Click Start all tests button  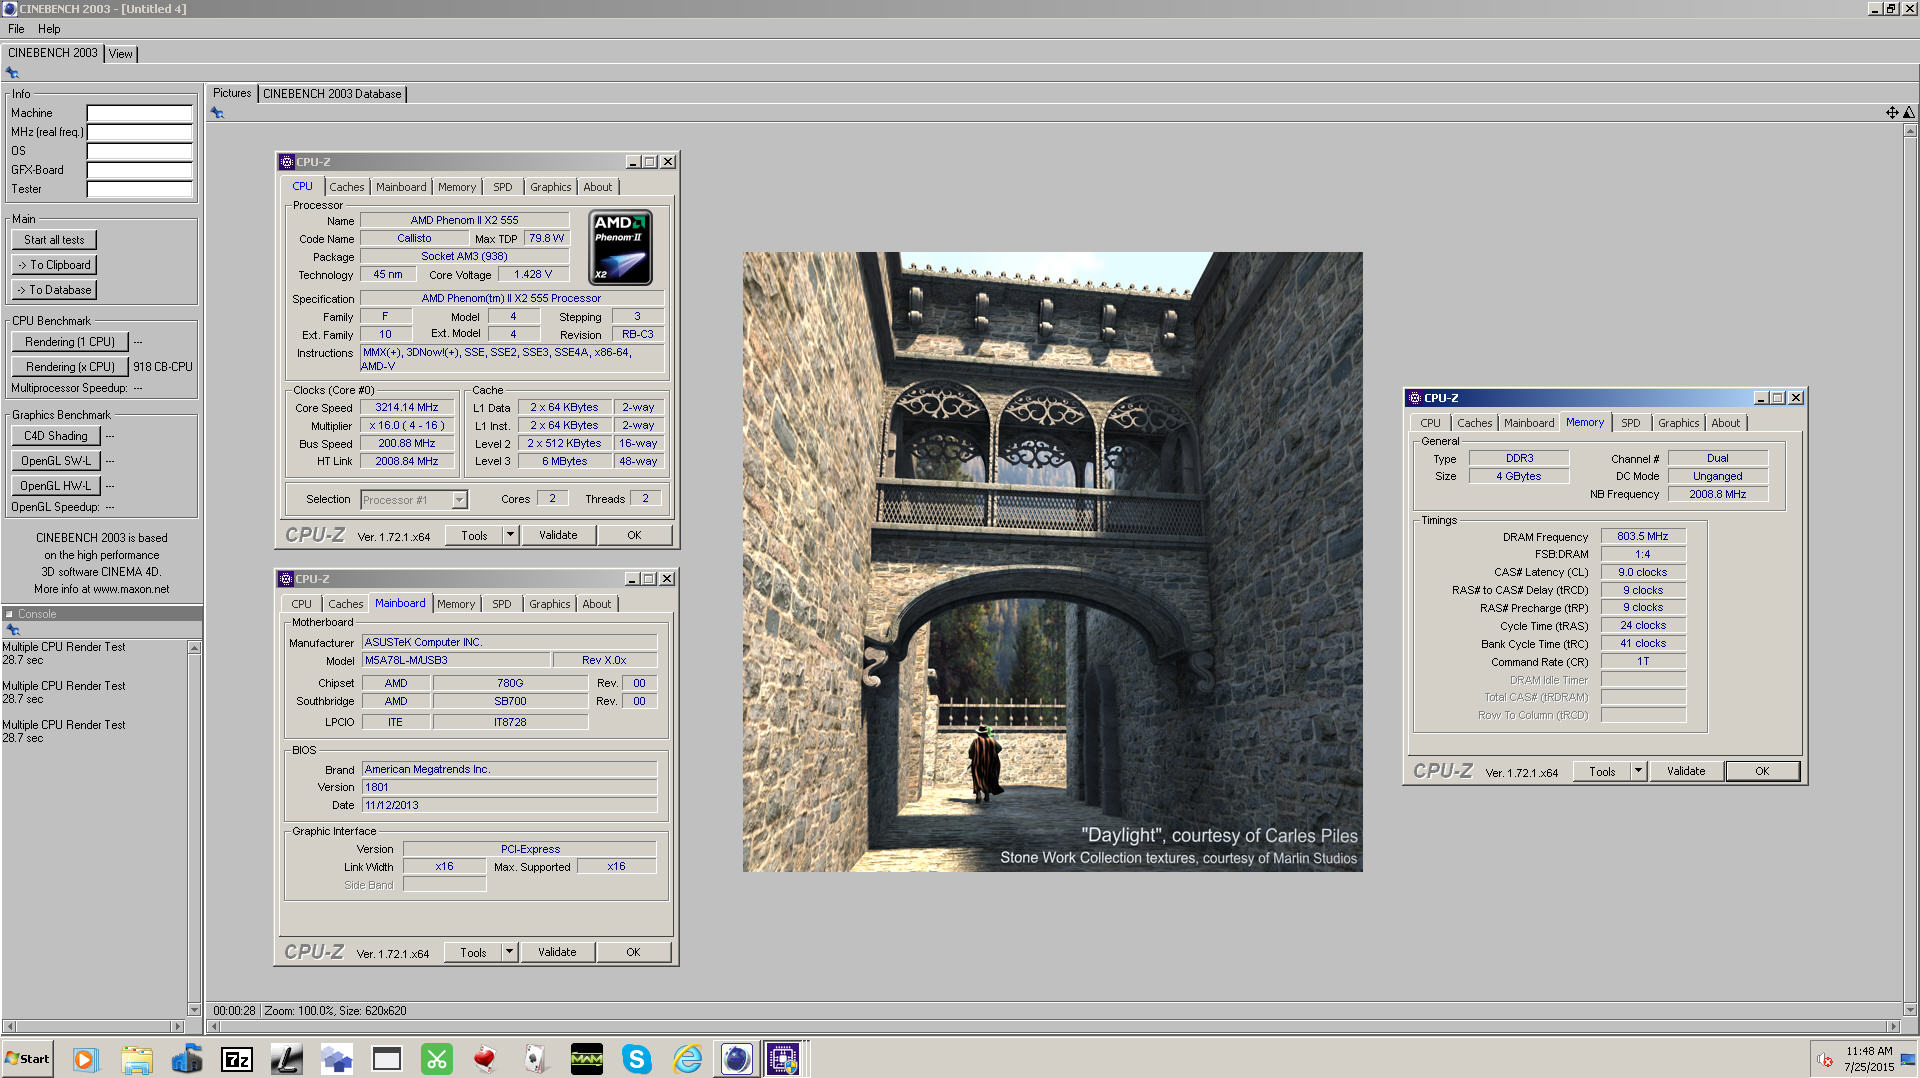(54, 240)
